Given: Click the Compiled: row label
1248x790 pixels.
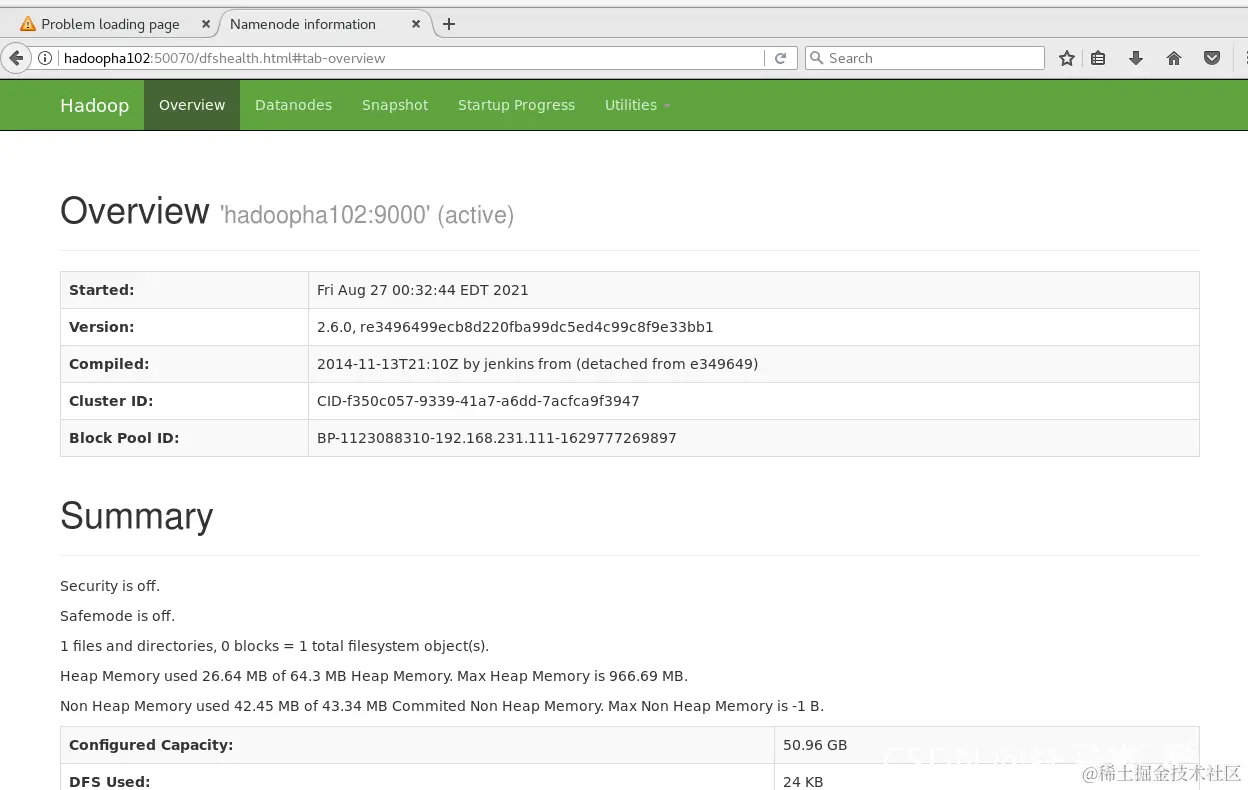Looking at the screenshot, I should [109, 364].
